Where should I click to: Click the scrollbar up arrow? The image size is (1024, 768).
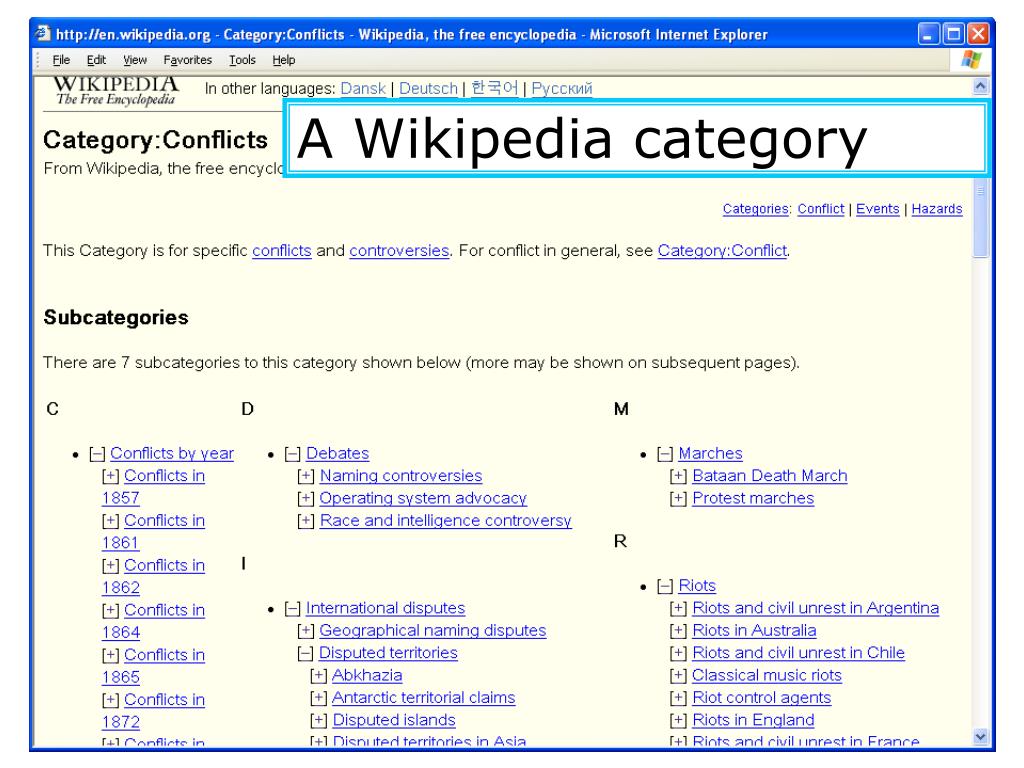pos(980,86)
